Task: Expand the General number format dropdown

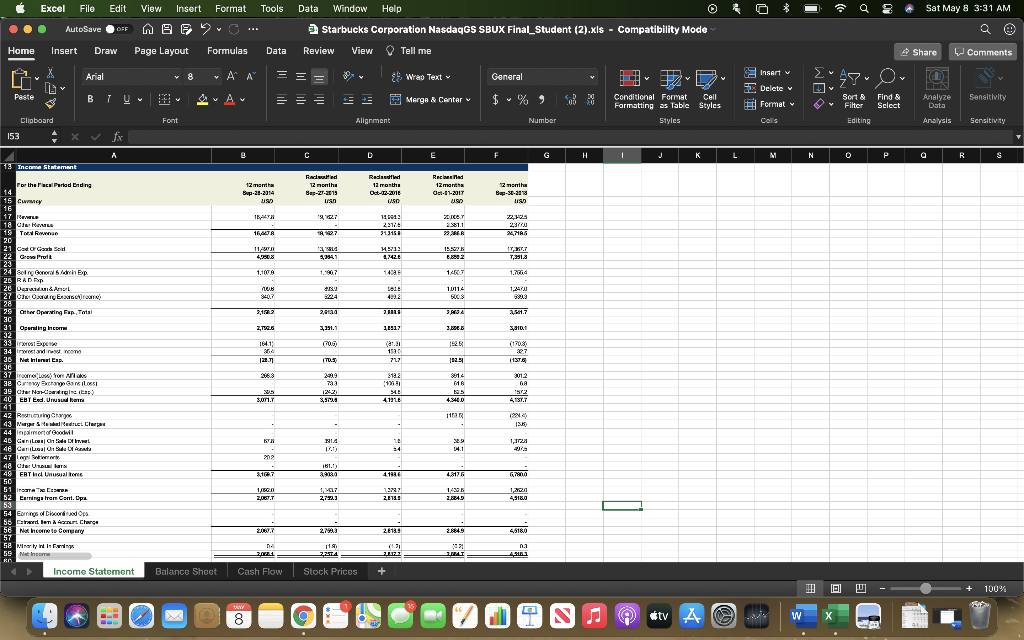Action: coord(592,76)
